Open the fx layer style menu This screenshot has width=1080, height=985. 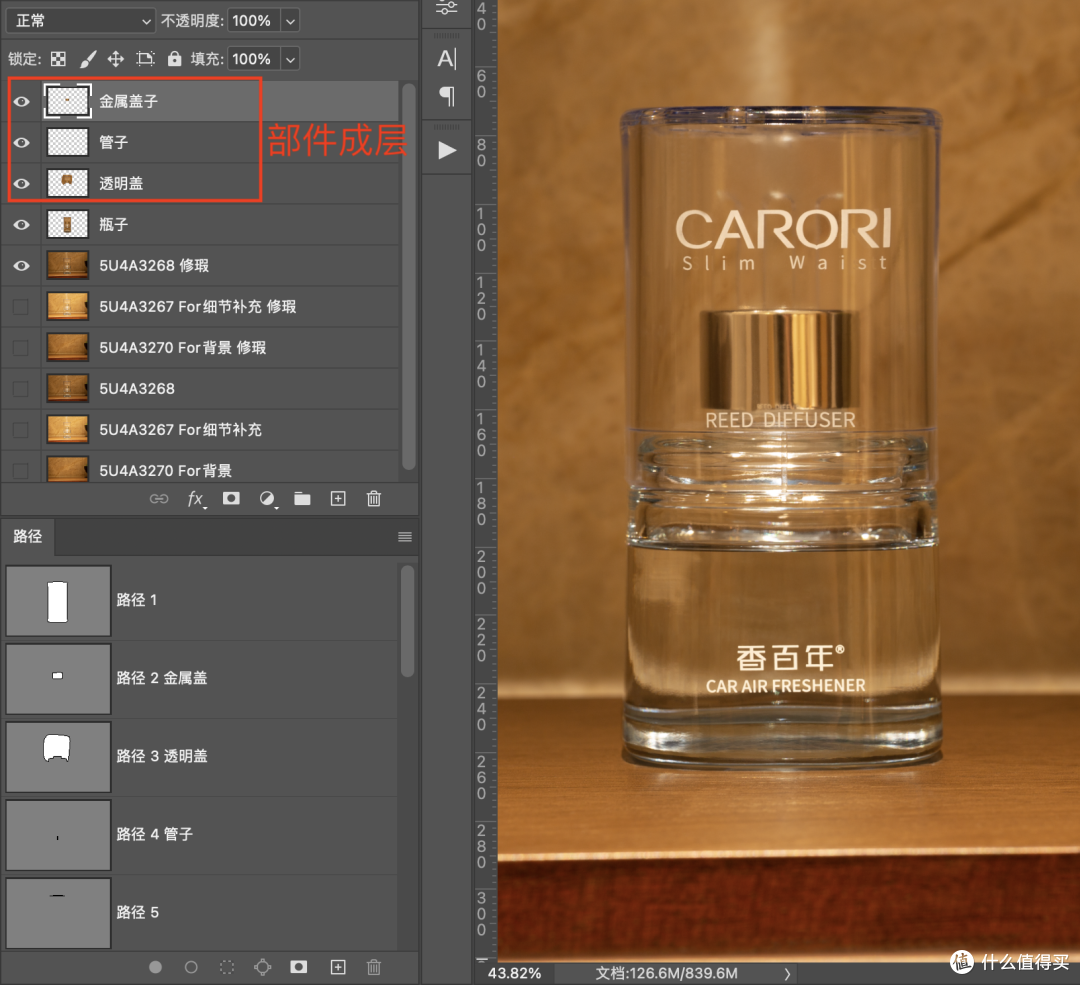tap(196, 499)
